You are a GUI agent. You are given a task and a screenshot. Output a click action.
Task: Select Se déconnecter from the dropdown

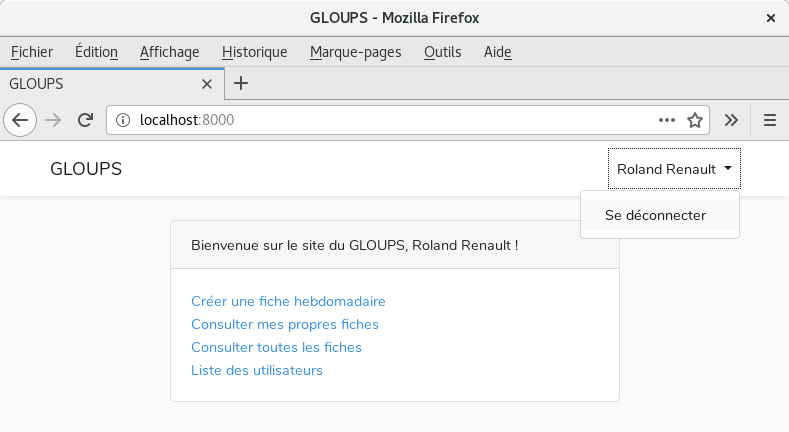[656, 215]
